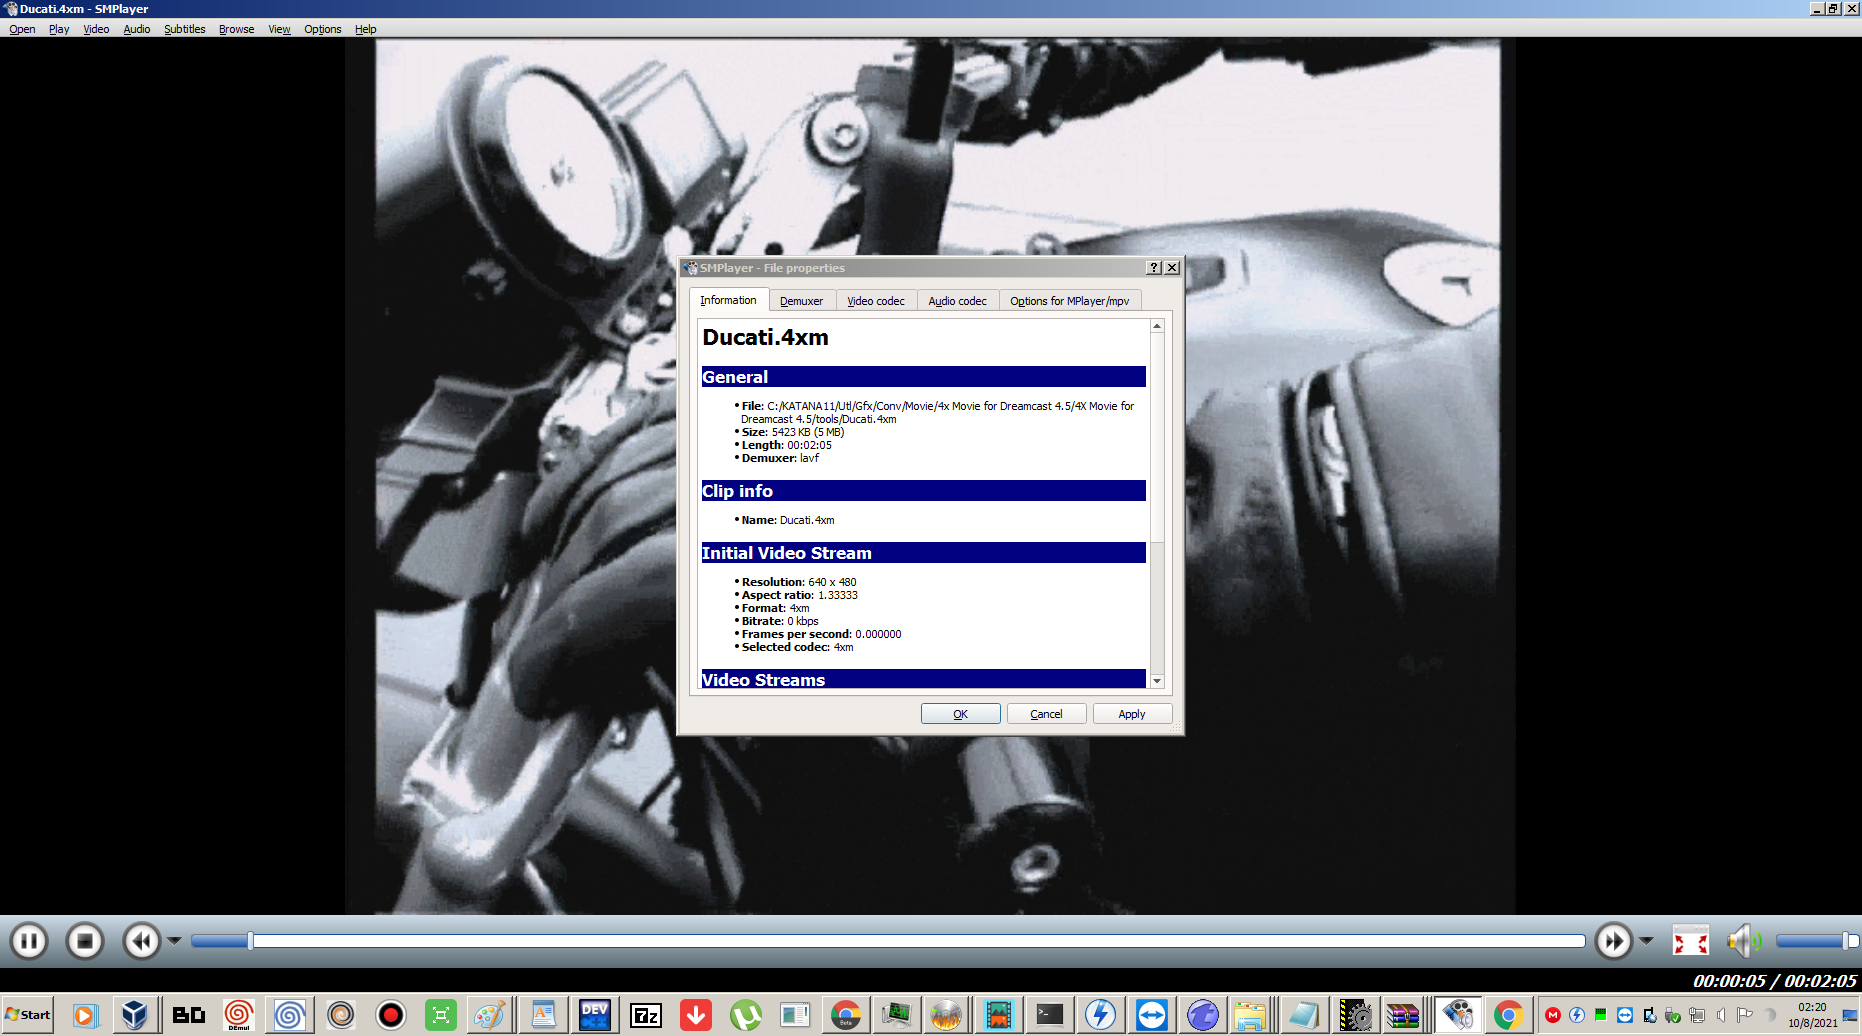1862x1036 pixels.
Task: Open the Browse menu
Action: pos(236,29)
